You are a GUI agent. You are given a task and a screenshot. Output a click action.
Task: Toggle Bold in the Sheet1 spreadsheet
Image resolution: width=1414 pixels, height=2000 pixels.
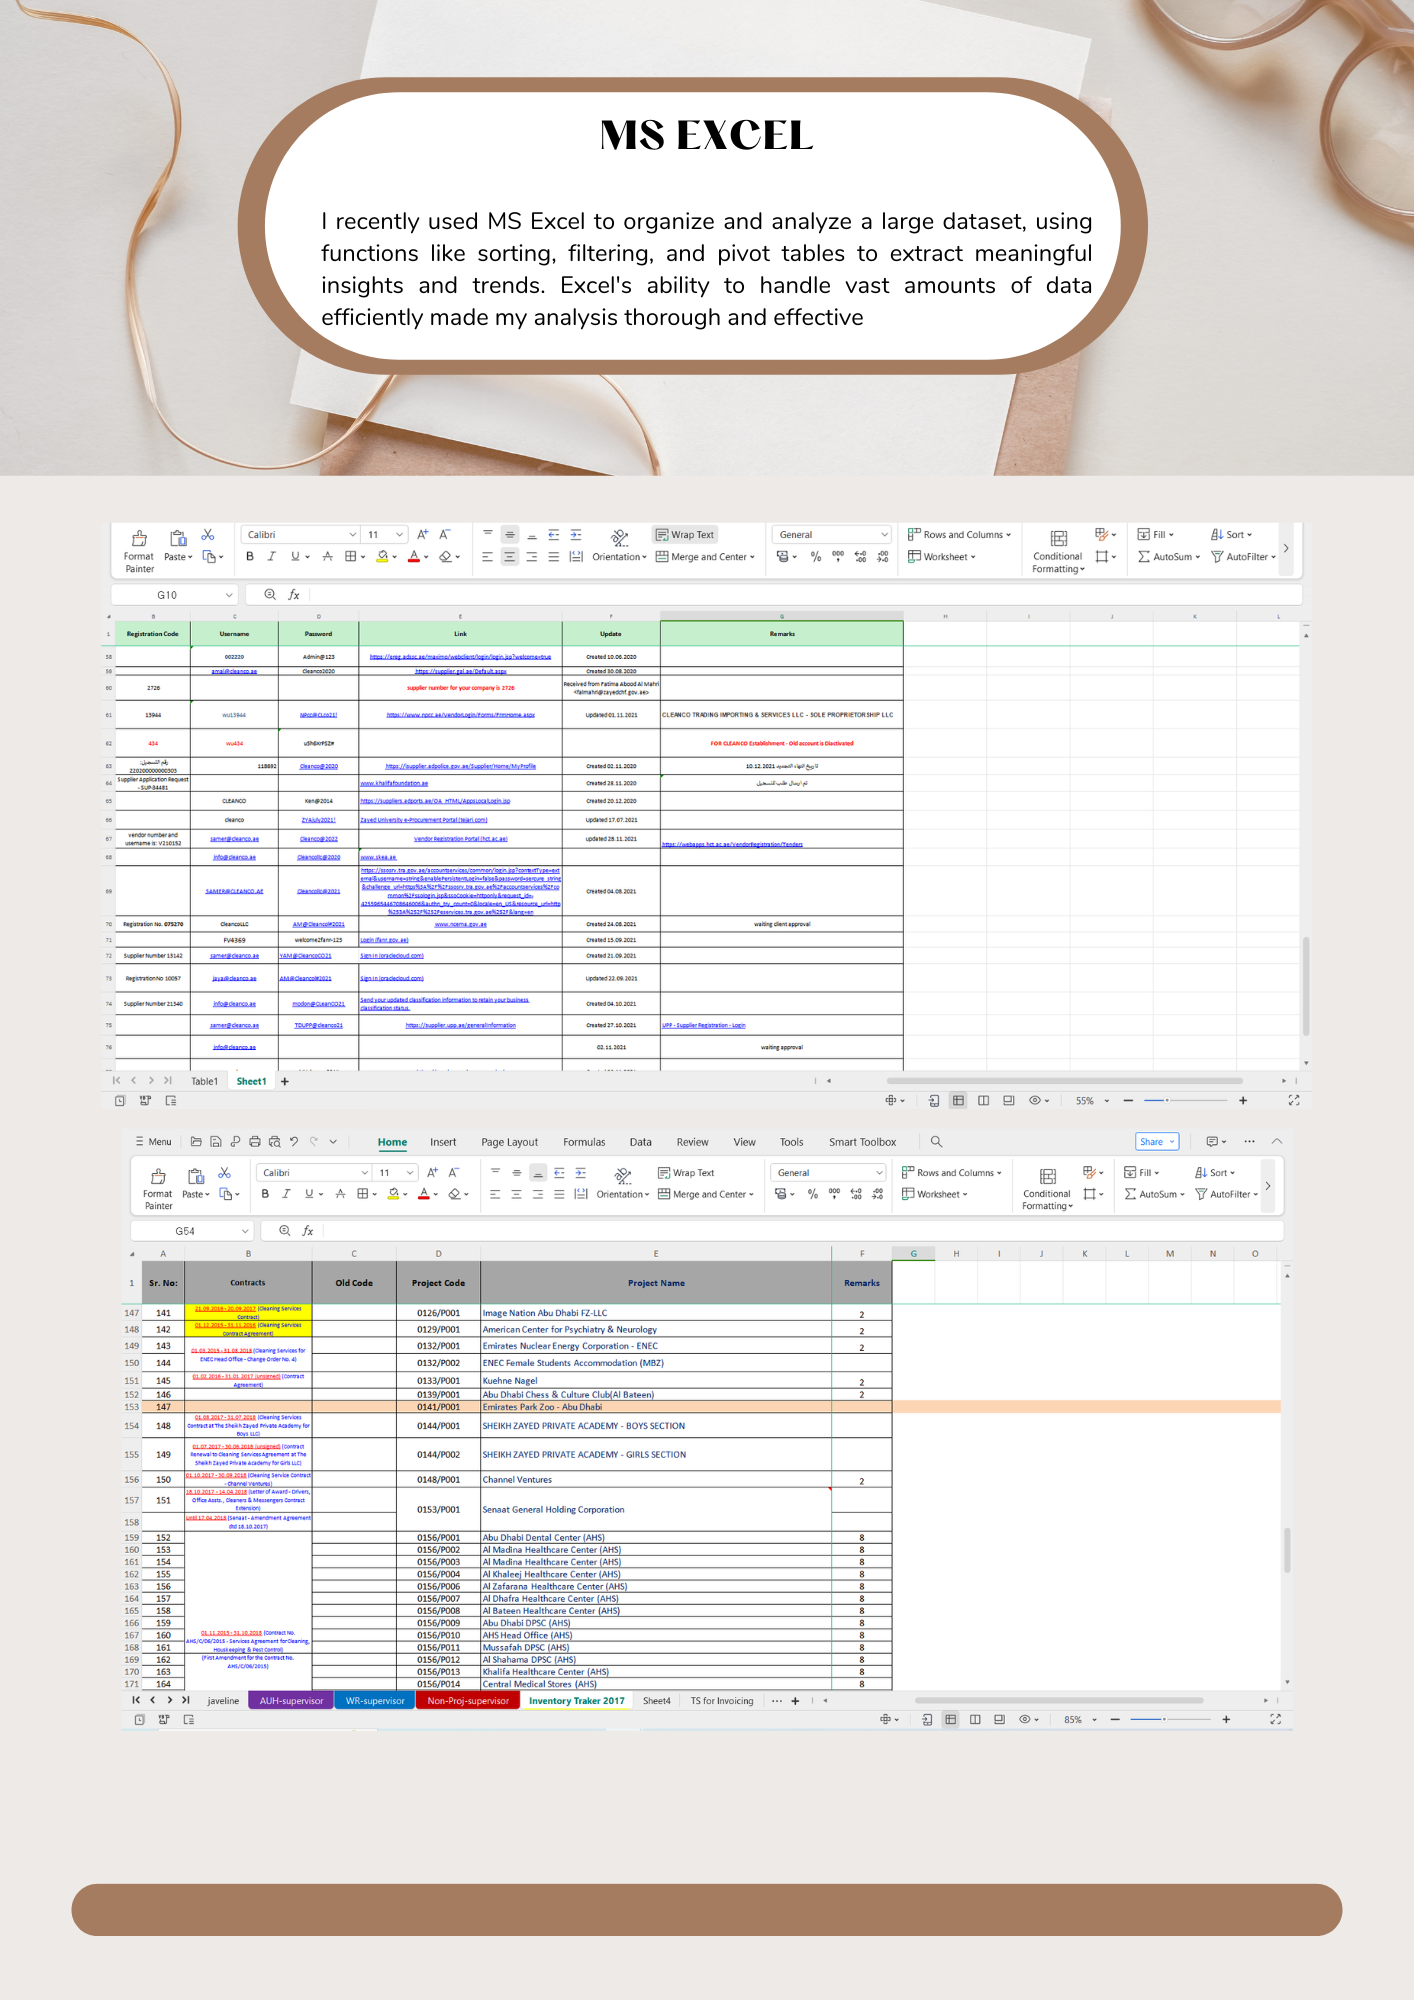coord(250,557)
